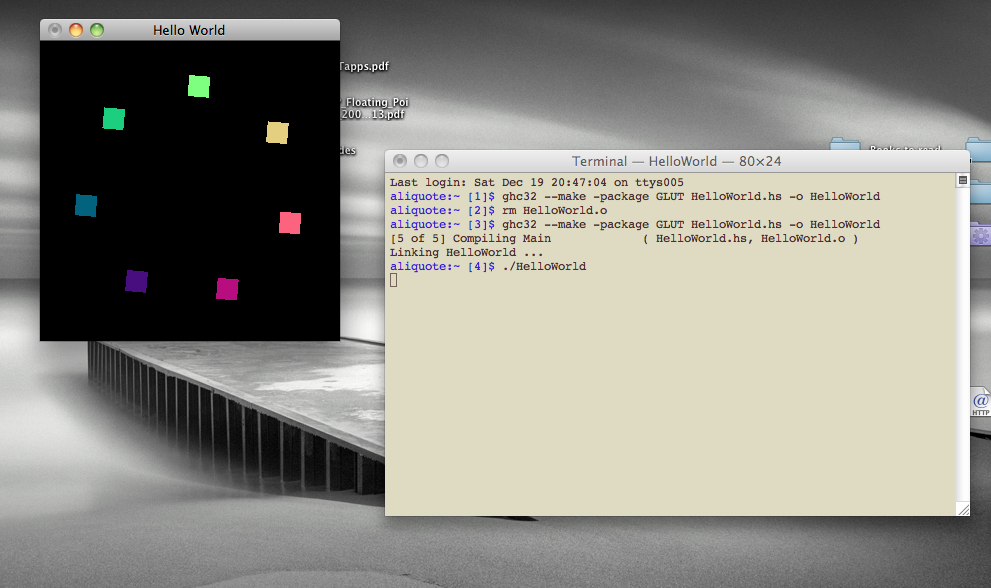Select the tan yellow square in Hello World
Image resolution: width=991 pixels, height=588 pixels.
pyautogui.click(x=277, y=132)
